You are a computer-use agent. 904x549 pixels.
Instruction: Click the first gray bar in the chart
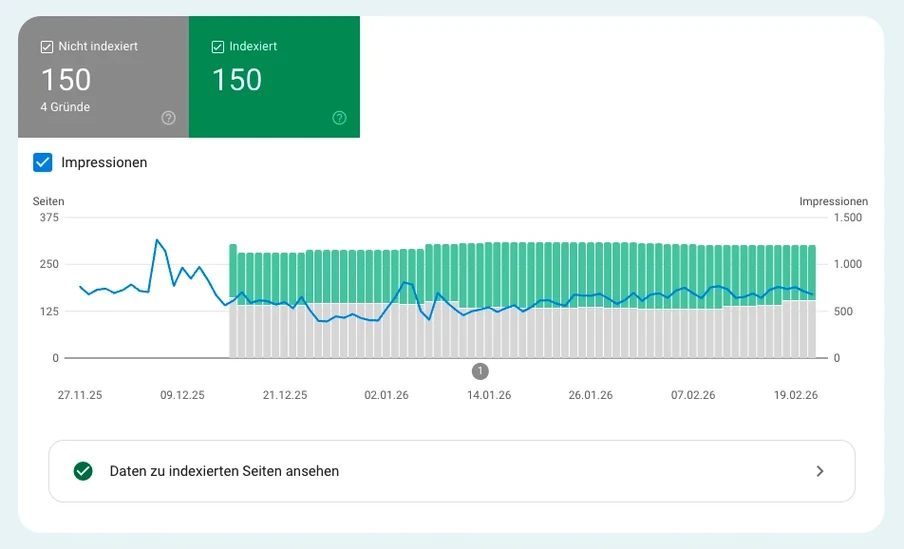tap(233, 330)
